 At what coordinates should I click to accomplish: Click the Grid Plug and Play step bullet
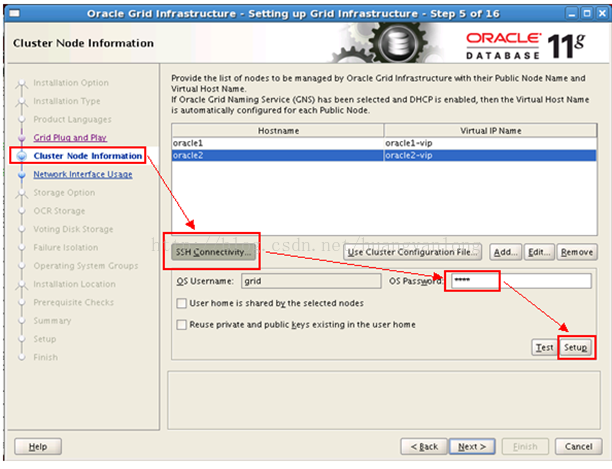coord(22,138)
